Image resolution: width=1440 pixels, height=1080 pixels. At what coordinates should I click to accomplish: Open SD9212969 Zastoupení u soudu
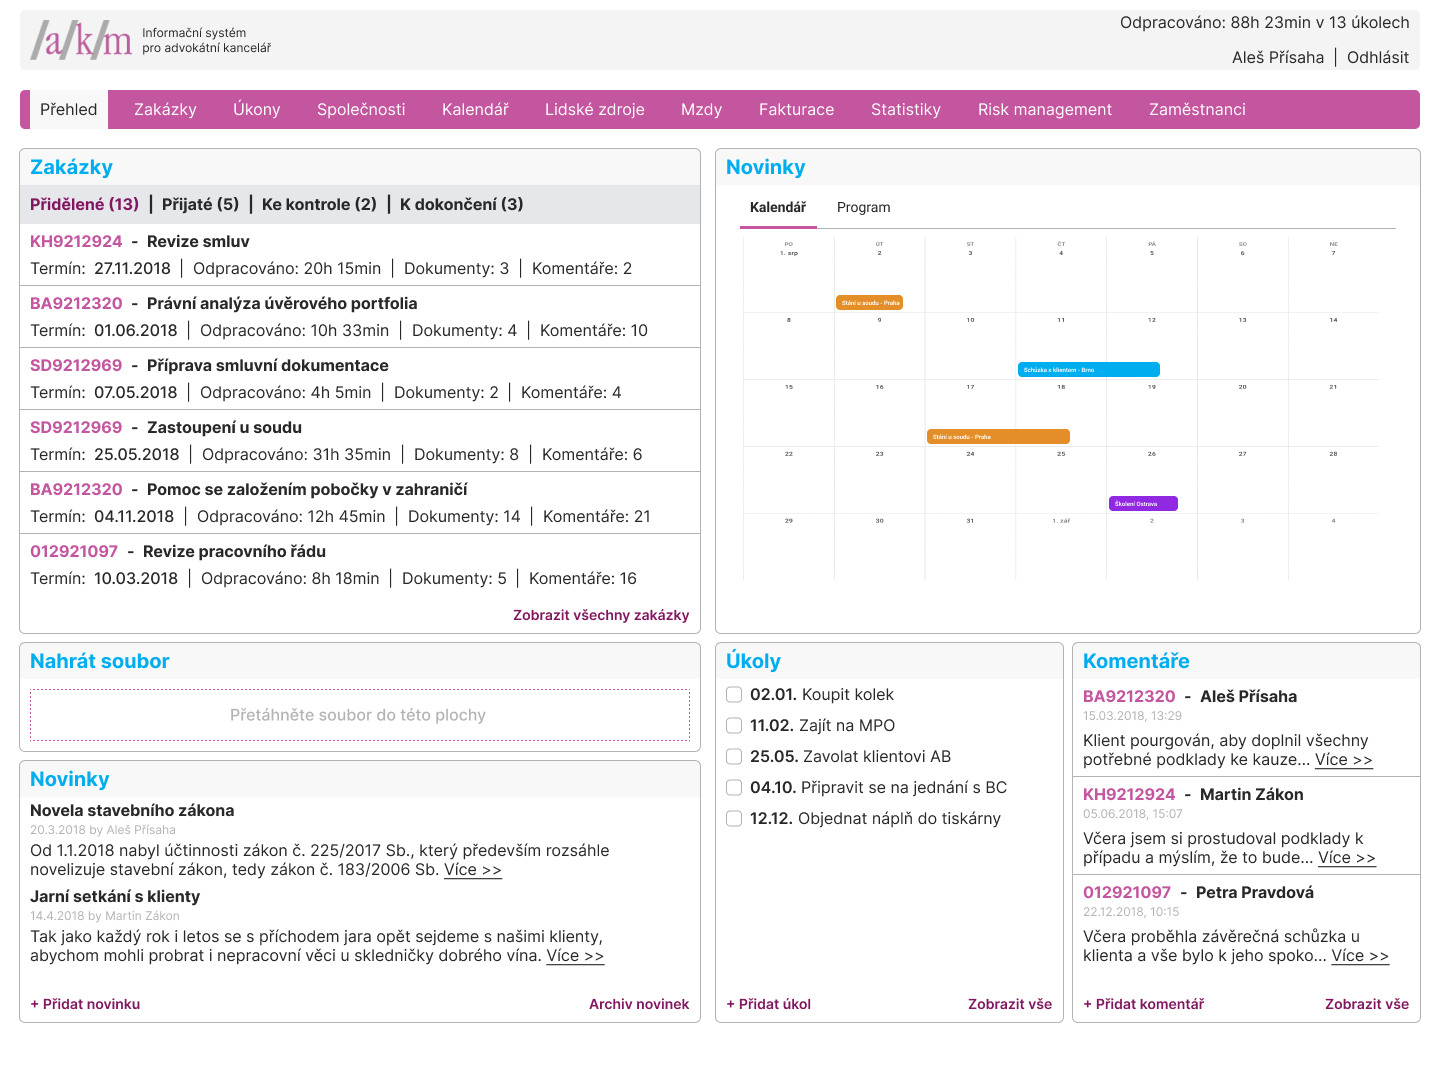pos(166,428)
